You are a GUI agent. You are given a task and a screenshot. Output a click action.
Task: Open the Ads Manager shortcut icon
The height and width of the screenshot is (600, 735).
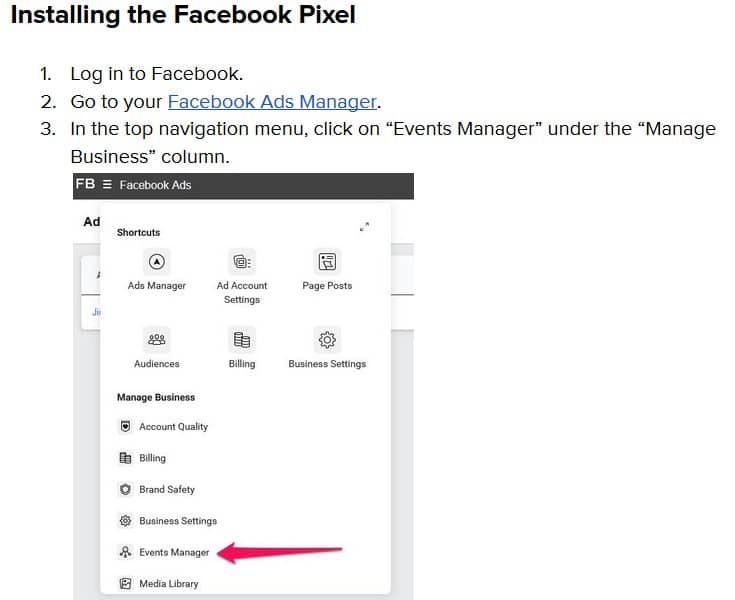click(157, 262)
